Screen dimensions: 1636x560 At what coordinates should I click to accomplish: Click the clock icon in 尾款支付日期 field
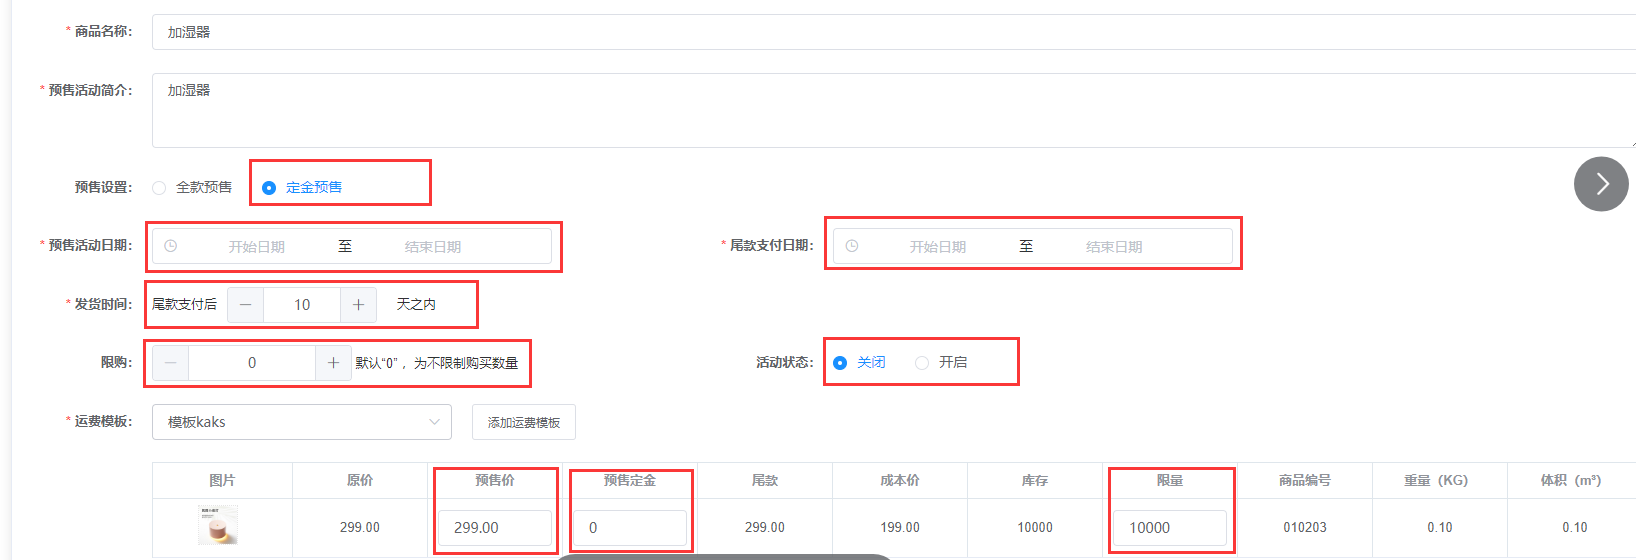coord(852,246)
